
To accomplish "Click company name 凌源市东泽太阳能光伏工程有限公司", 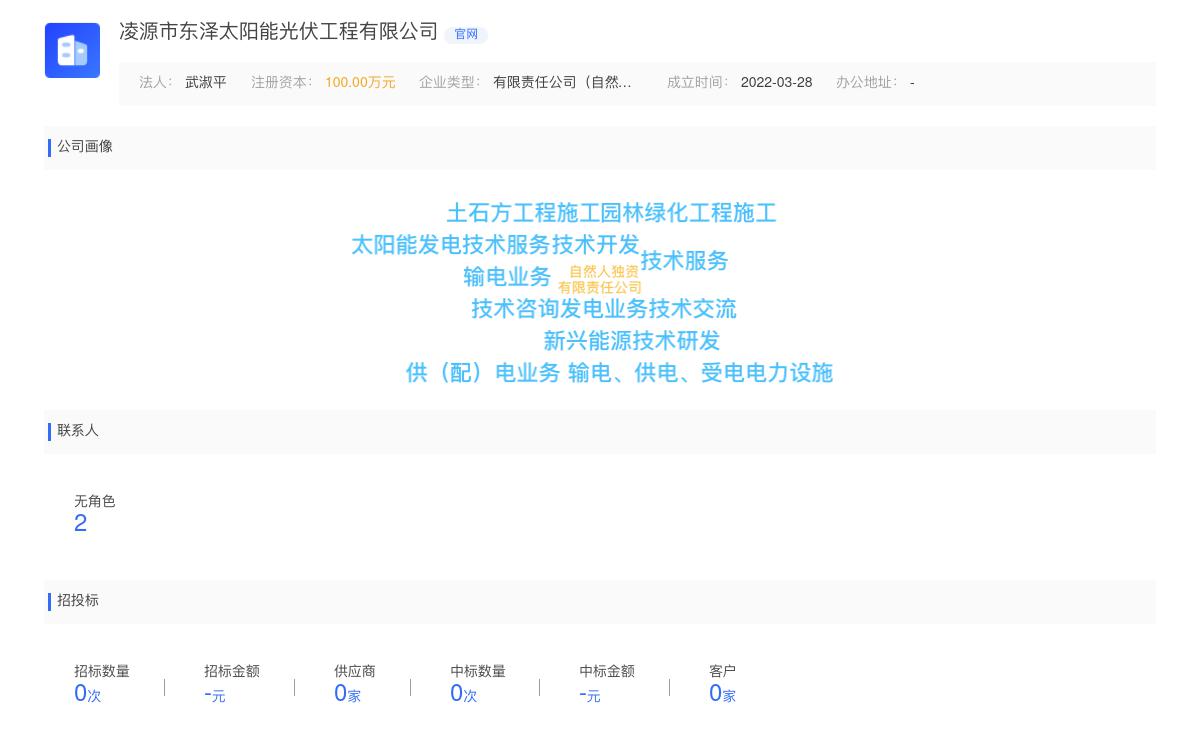I will pos(279,32).
